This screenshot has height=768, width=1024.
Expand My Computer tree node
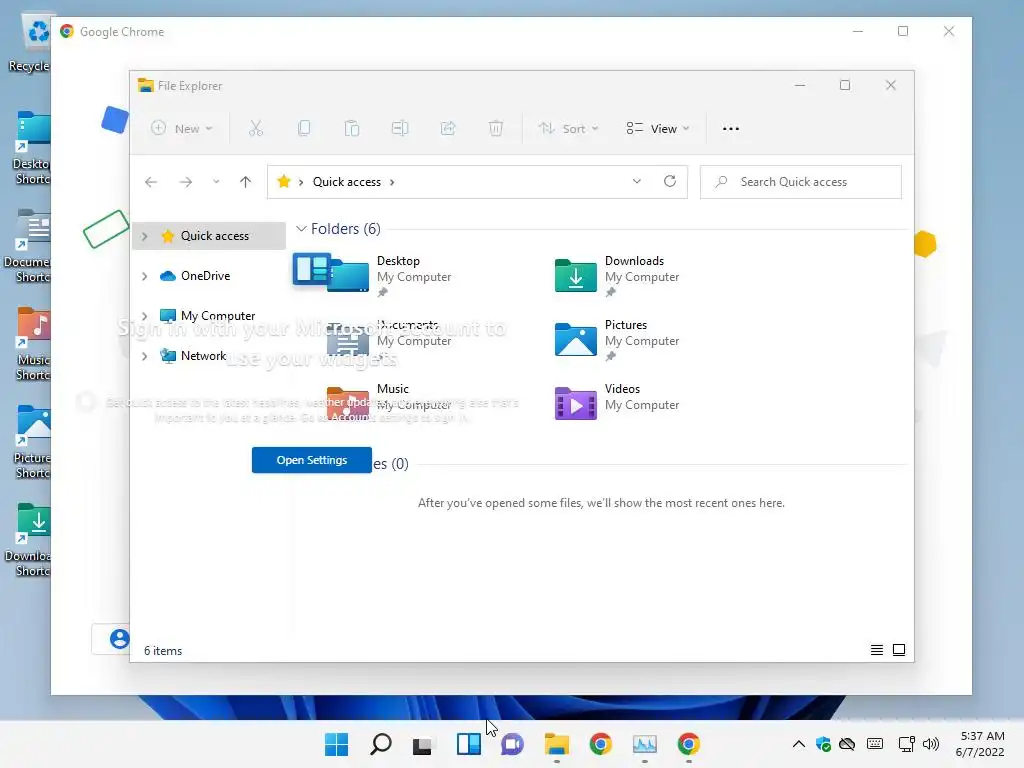[144, 316]
